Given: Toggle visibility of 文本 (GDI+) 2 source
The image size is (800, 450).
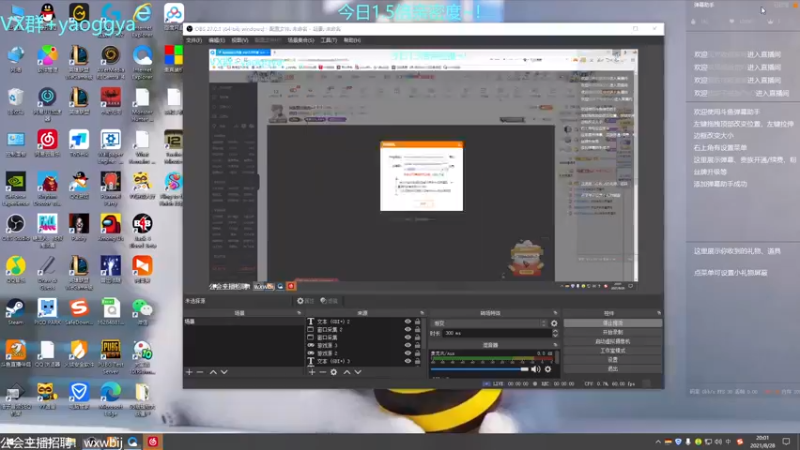Looking at the screenshot, I should click(408, 321).
